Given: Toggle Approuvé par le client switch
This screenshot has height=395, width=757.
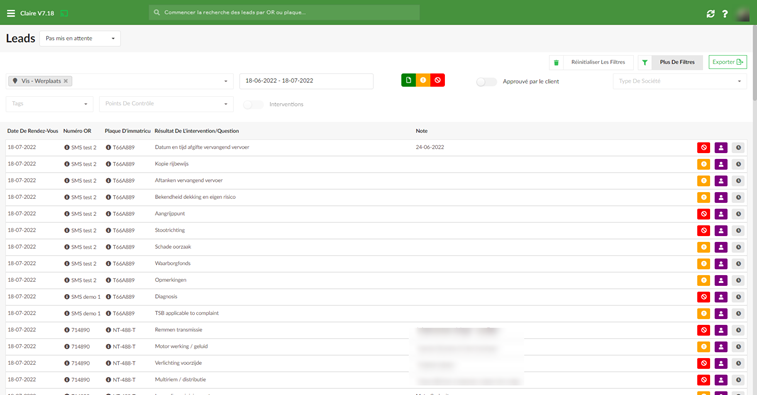Looking at the screenshot, I should [x=486, y=82].
